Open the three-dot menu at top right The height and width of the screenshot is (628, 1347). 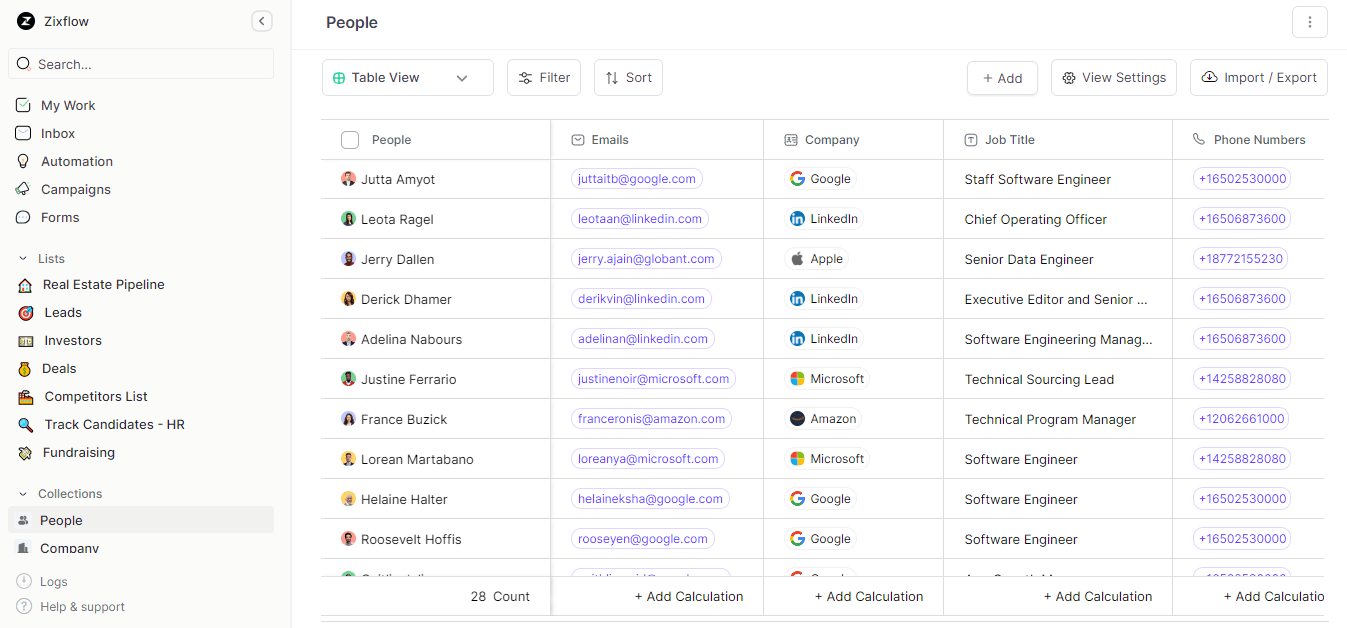(1310, 21)
